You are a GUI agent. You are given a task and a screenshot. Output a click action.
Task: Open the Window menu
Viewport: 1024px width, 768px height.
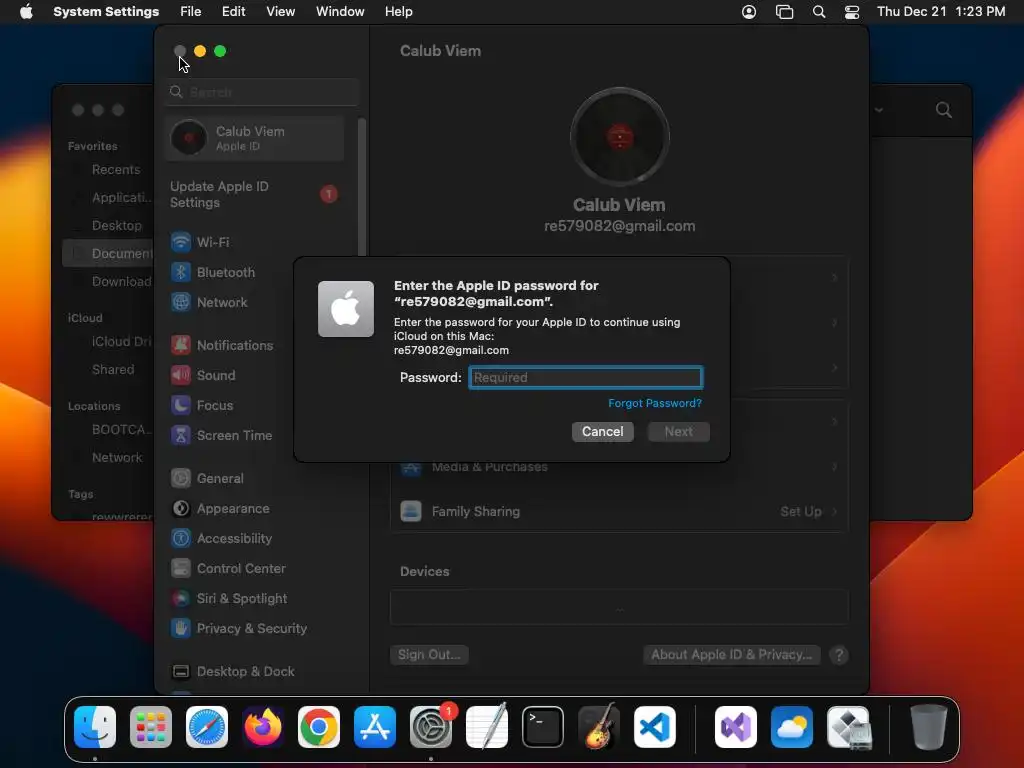pyautogui.click(x=340, y=12)
